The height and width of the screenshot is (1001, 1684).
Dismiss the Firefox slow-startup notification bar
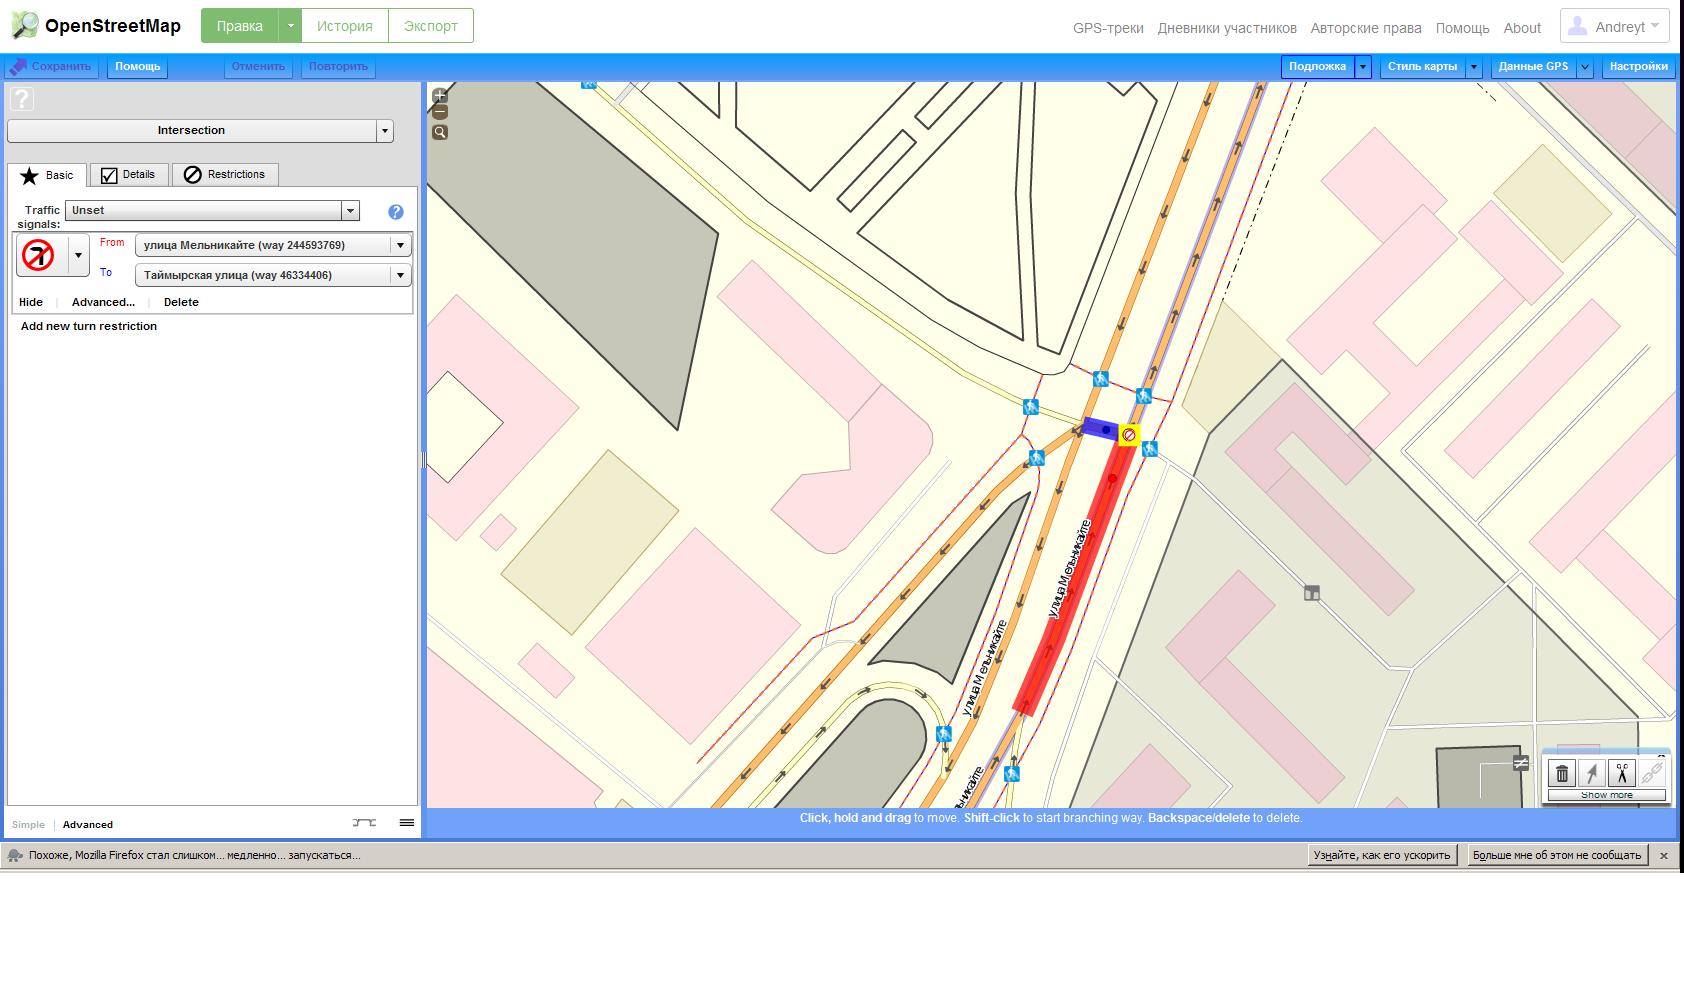(1664, 856)
